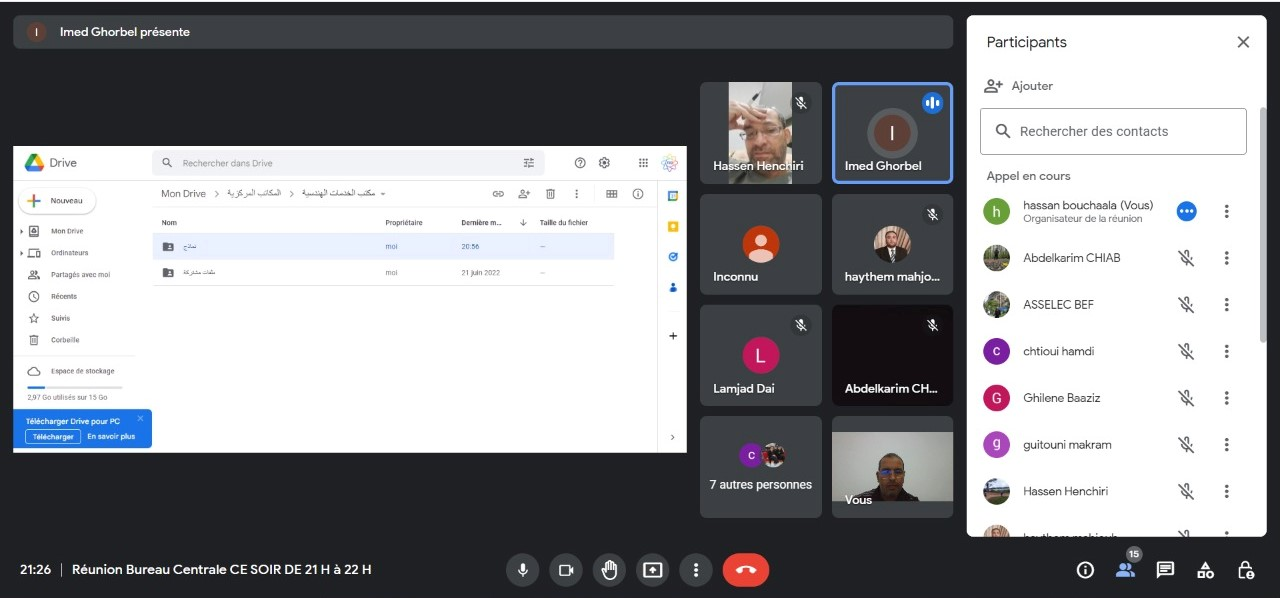This screenshot has width=1280, height=598.
Task: Select Hassen Henchiri's video tile
Action: point(761,133)
